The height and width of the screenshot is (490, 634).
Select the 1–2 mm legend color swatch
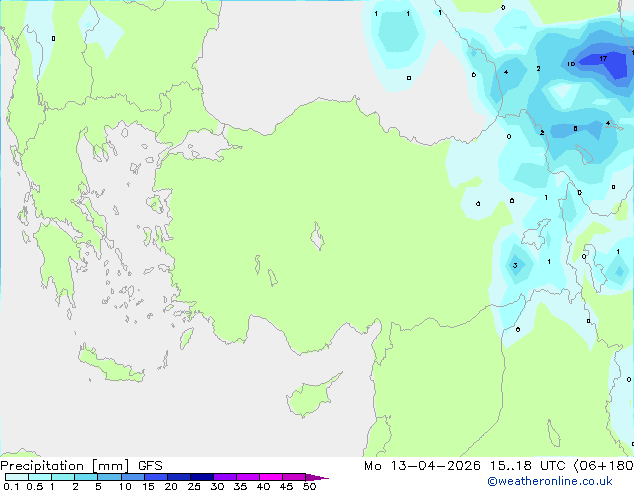coord(63,477)
